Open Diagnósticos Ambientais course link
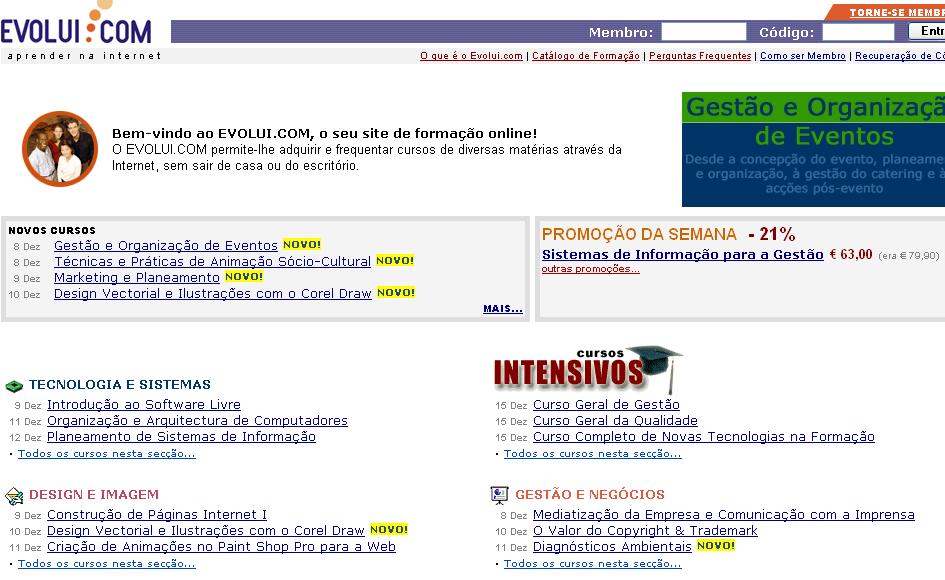This screenshot has height=580, width=945. coord(612,547)
